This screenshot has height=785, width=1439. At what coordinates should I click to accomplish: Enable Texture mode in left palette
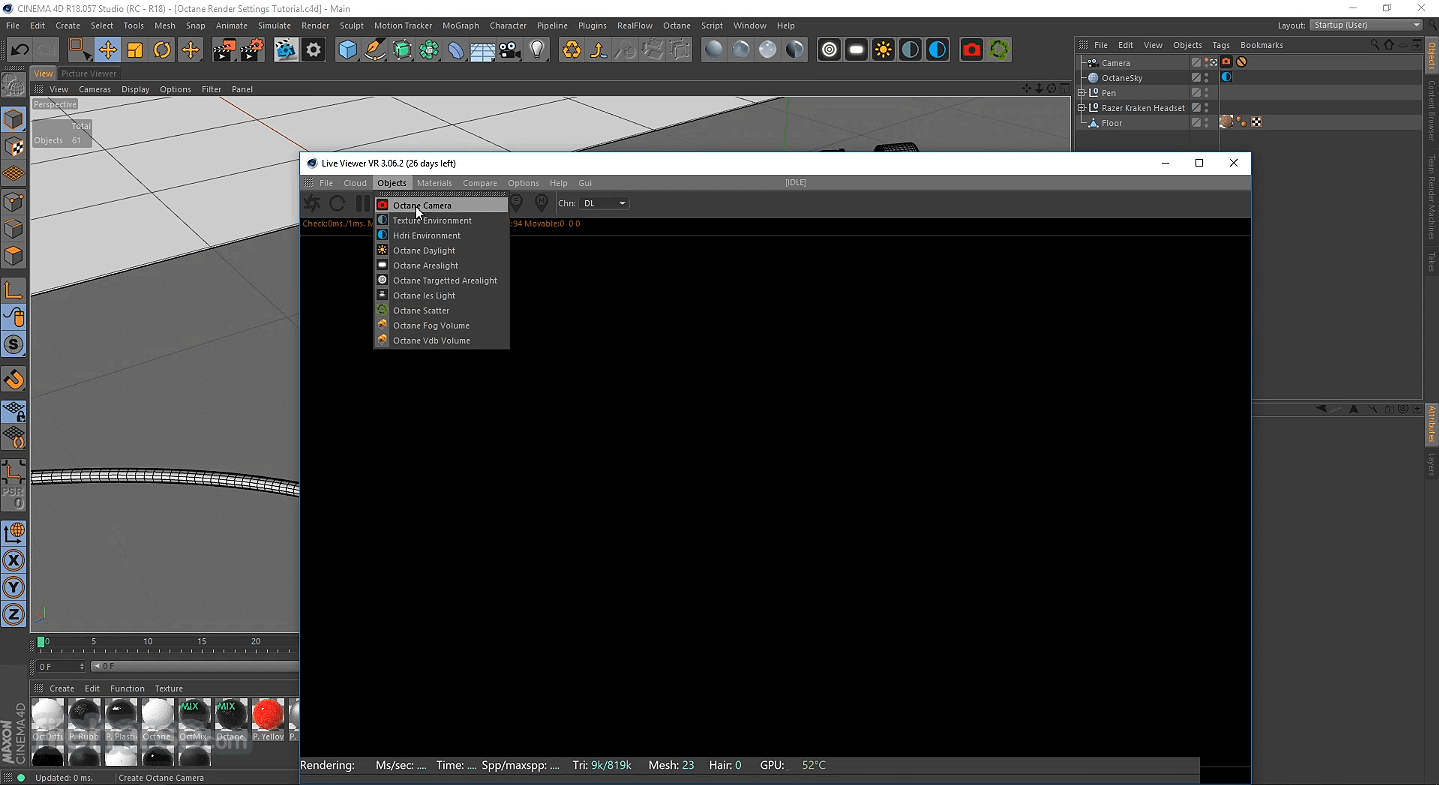(14, 147)
